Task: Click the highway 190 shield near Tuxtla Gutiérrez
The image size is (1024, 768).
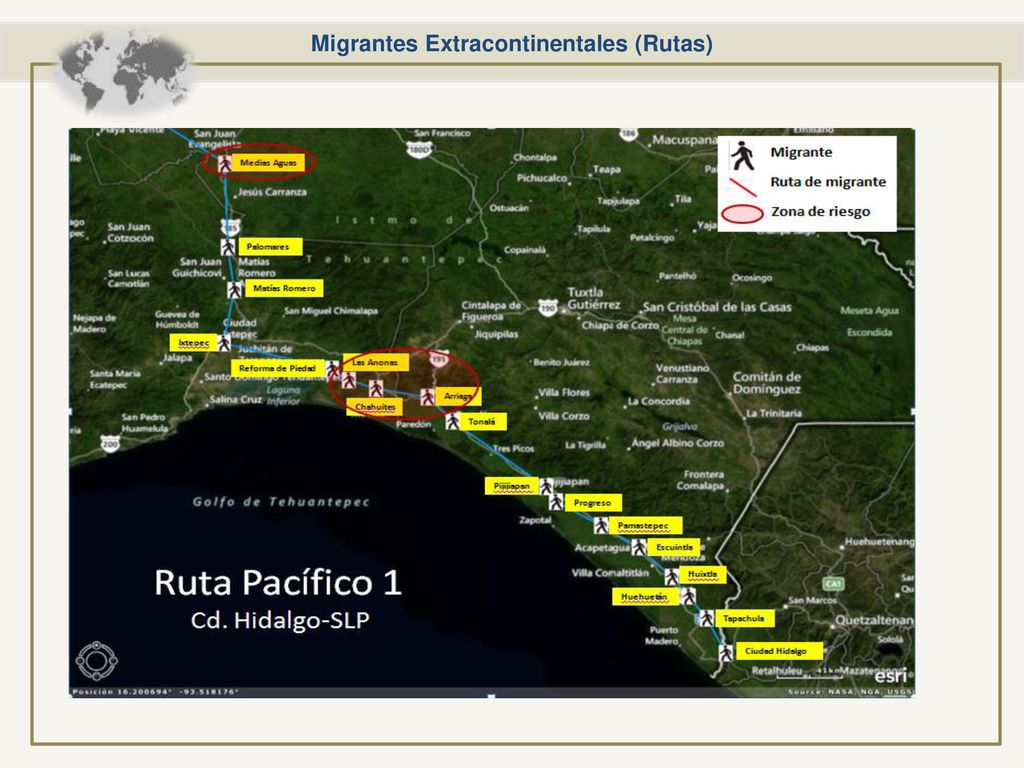Action: pyautogui.click(x=548, y=307)
